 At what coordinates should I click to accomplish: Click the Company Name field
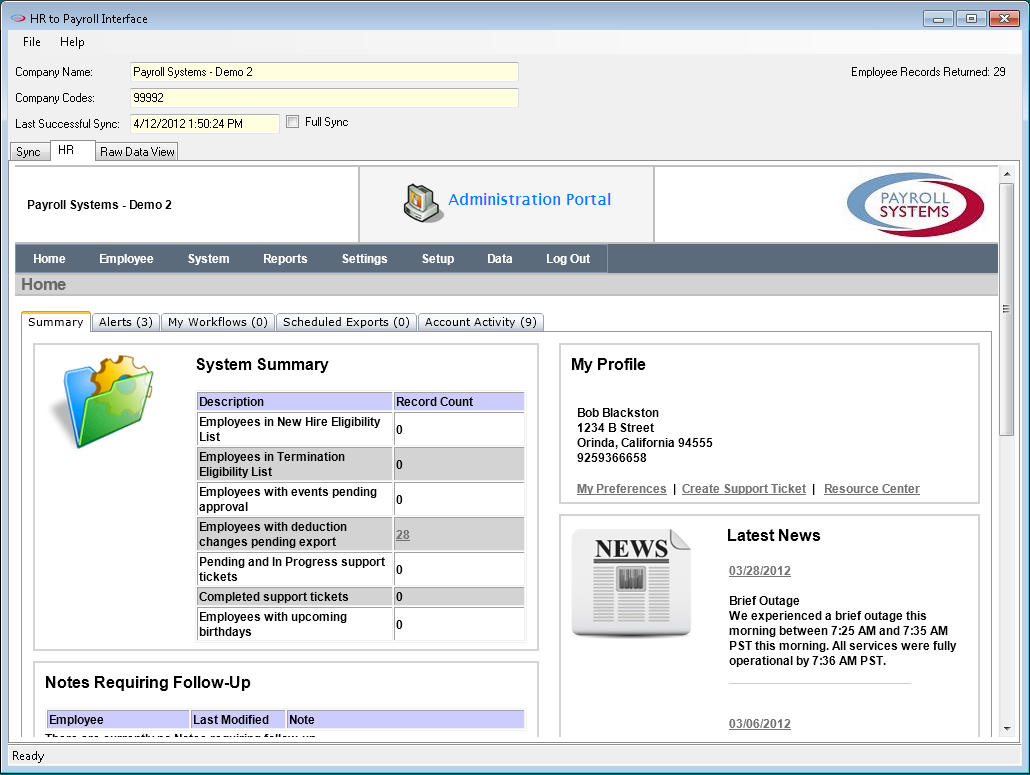325,72
